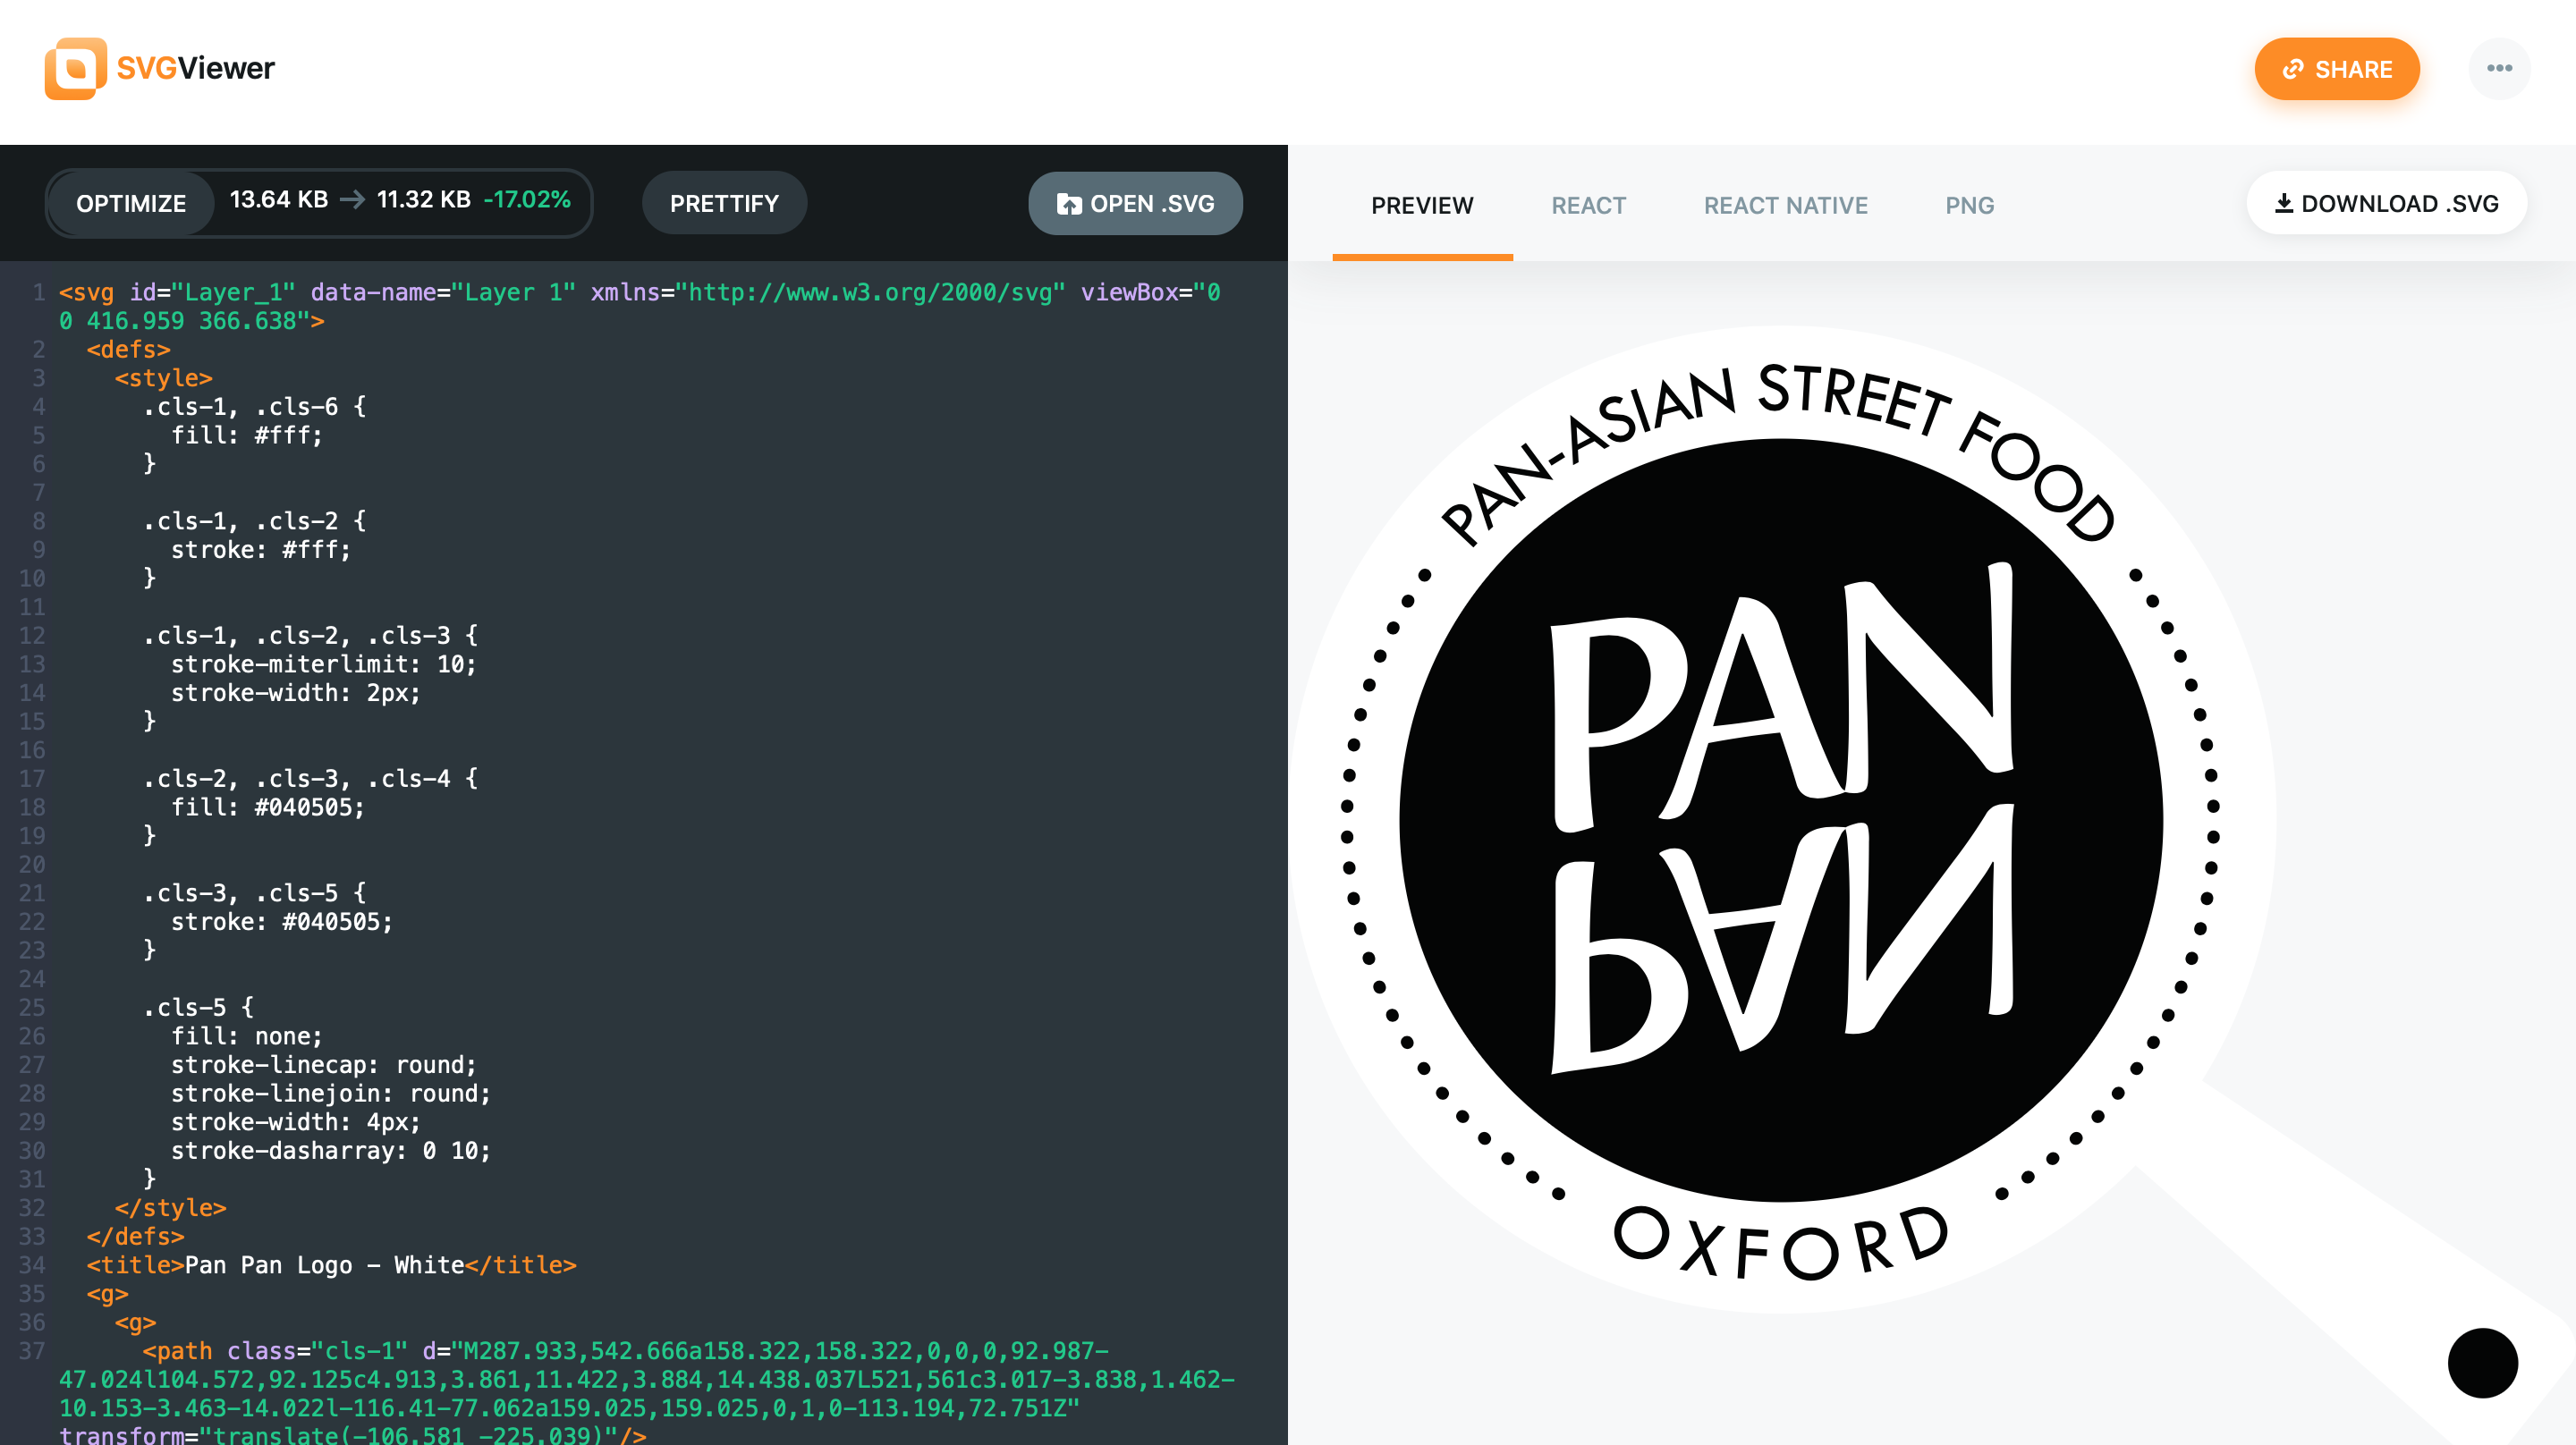Viewport: 2576px width, 1445px height.
Task: Open an .SVG file
Action: tap(1135, 203)
